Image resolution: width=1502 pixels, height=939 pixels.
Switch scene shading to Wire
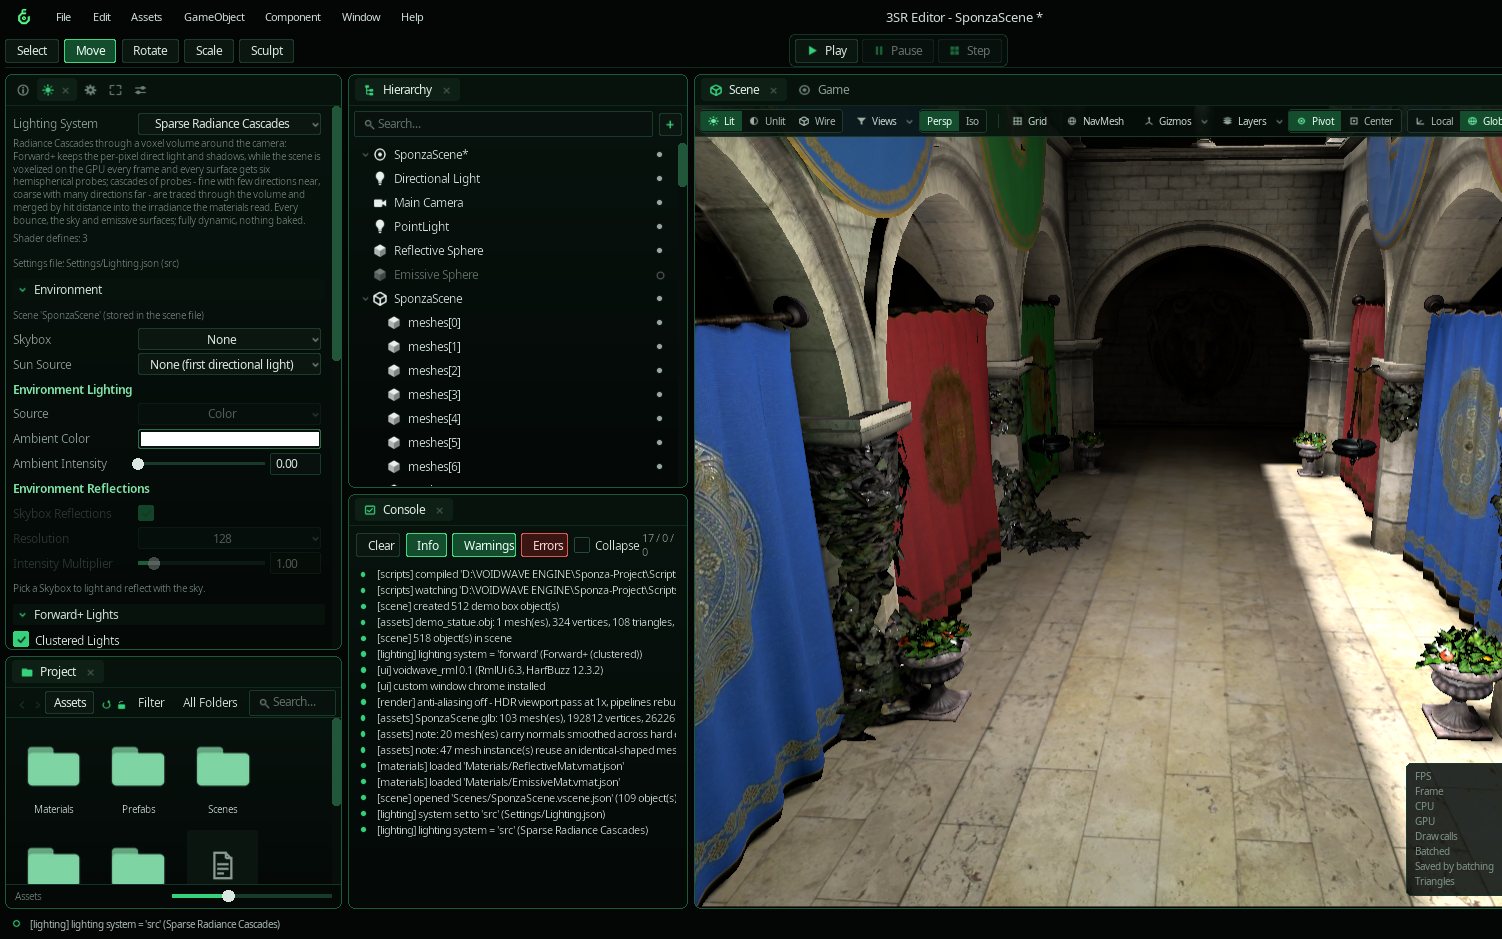pyautogui.click(x=817, y=121)
